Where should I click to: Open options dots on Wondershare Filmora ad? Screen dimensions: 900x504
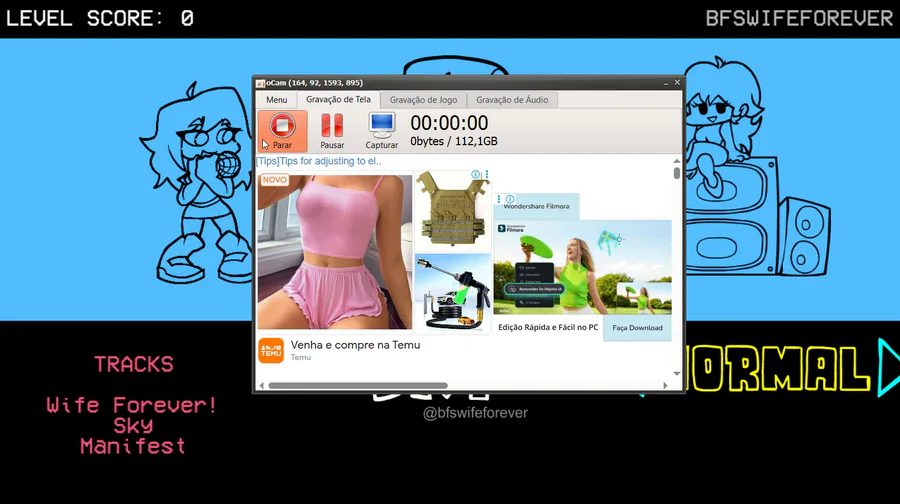pos(498,199)
